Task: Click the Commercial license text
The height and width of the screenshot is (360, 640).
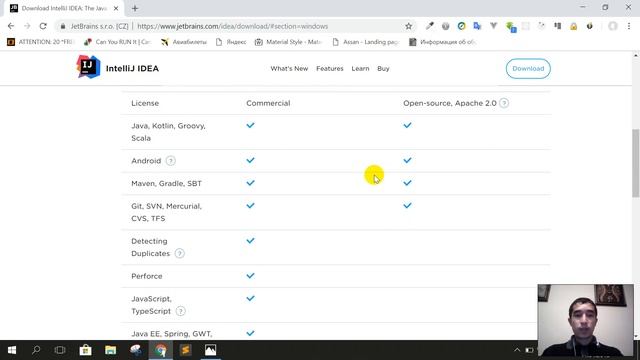Action: tap(268, 103)
